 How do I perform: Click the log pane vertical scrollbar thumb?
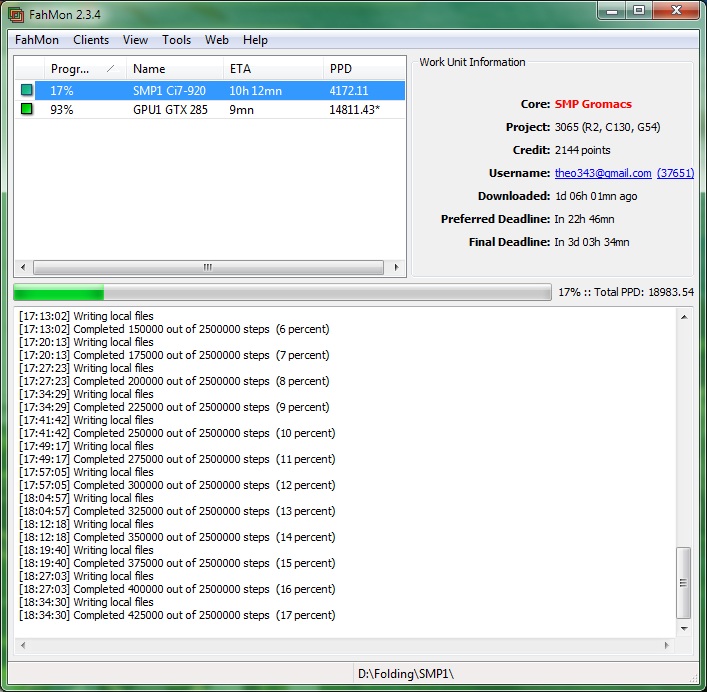(x=684, y=583)
